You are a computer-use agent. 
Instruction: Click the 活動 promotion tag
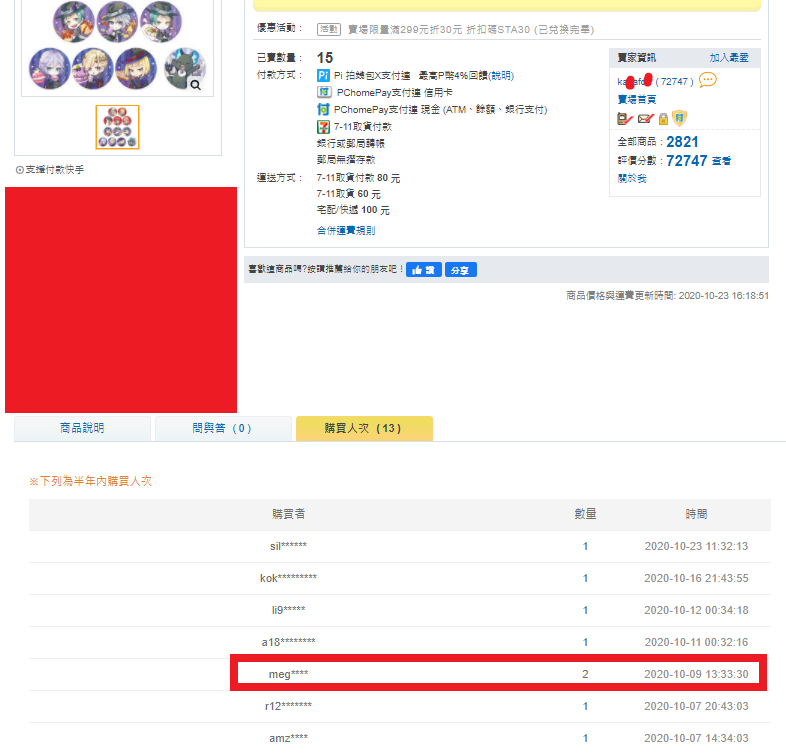pyautogui.click(x=329, y=30)
